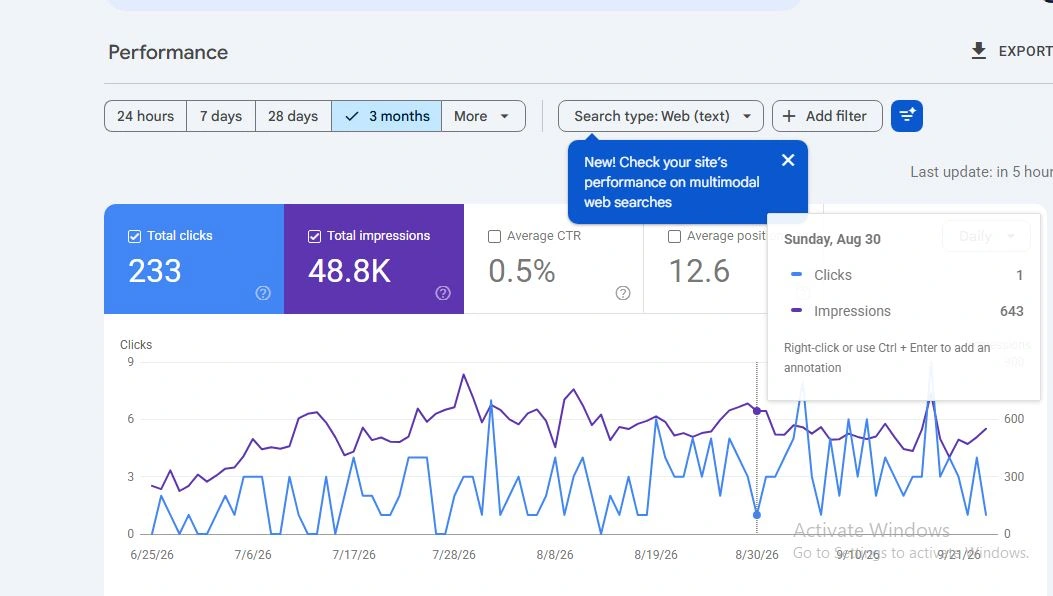
Task: Choose the 28 days range
Action: click(x=293, y=116)
